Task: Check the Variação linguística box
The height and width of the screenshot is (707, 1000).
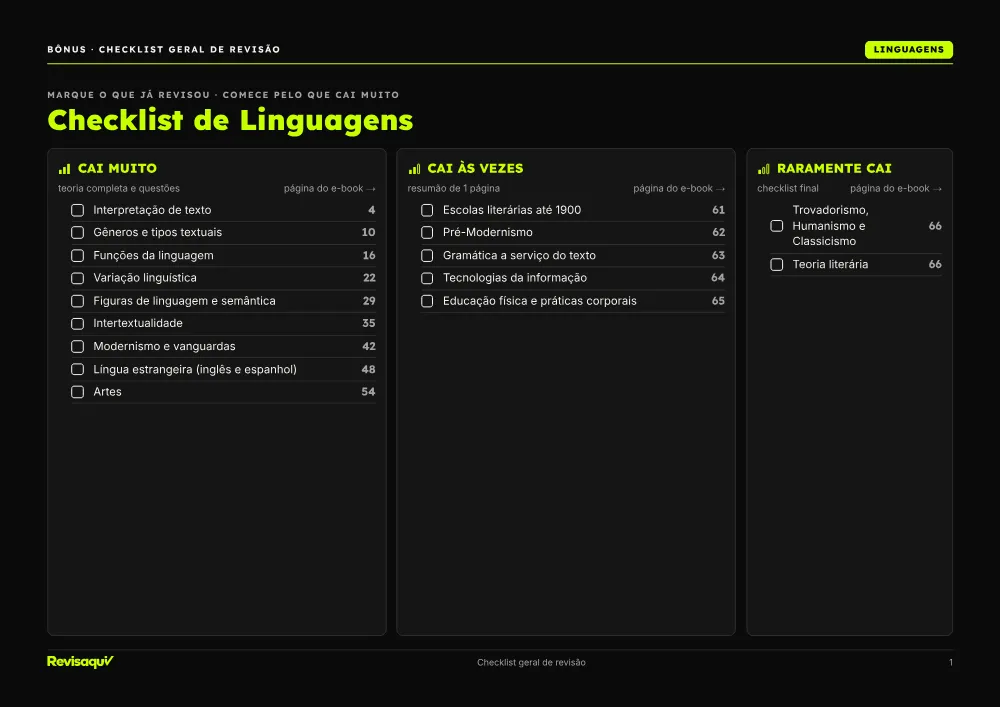Action: (77, 278)
